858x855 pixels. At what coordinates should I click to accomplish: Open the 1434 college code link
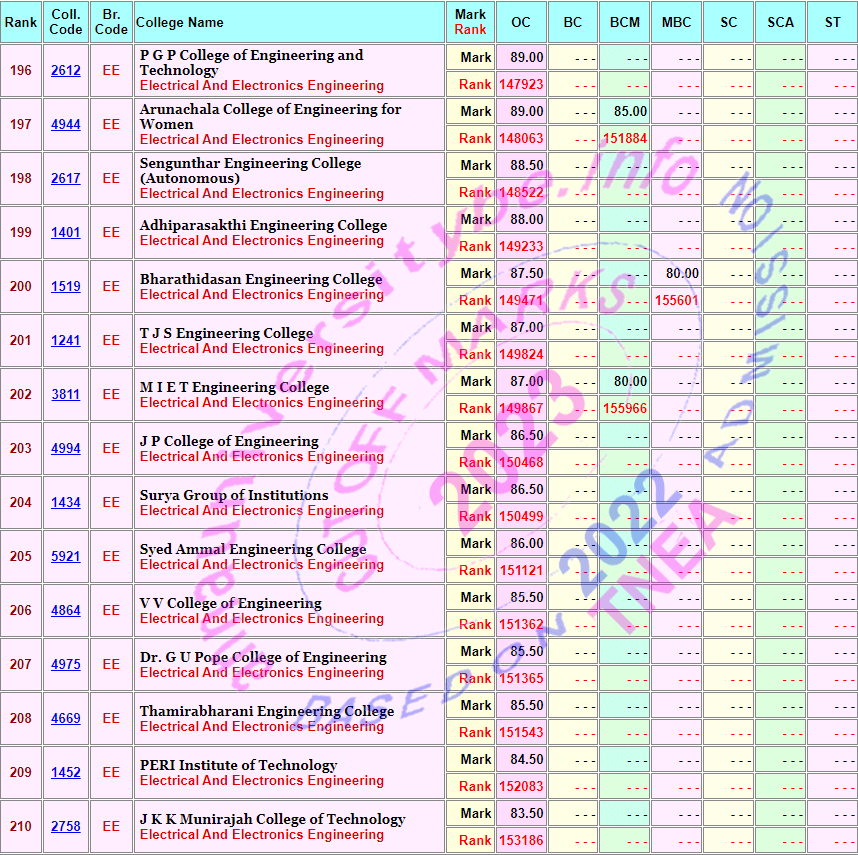tap(66, 503)
